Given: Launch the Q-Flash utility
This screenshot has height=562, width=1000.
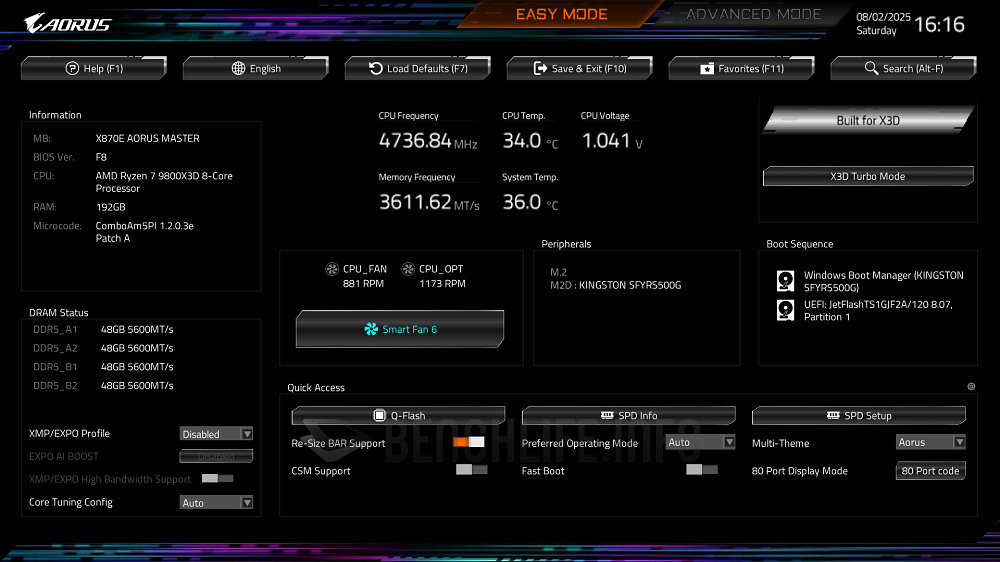Looking at the screenshot, I should click(399, 415).
